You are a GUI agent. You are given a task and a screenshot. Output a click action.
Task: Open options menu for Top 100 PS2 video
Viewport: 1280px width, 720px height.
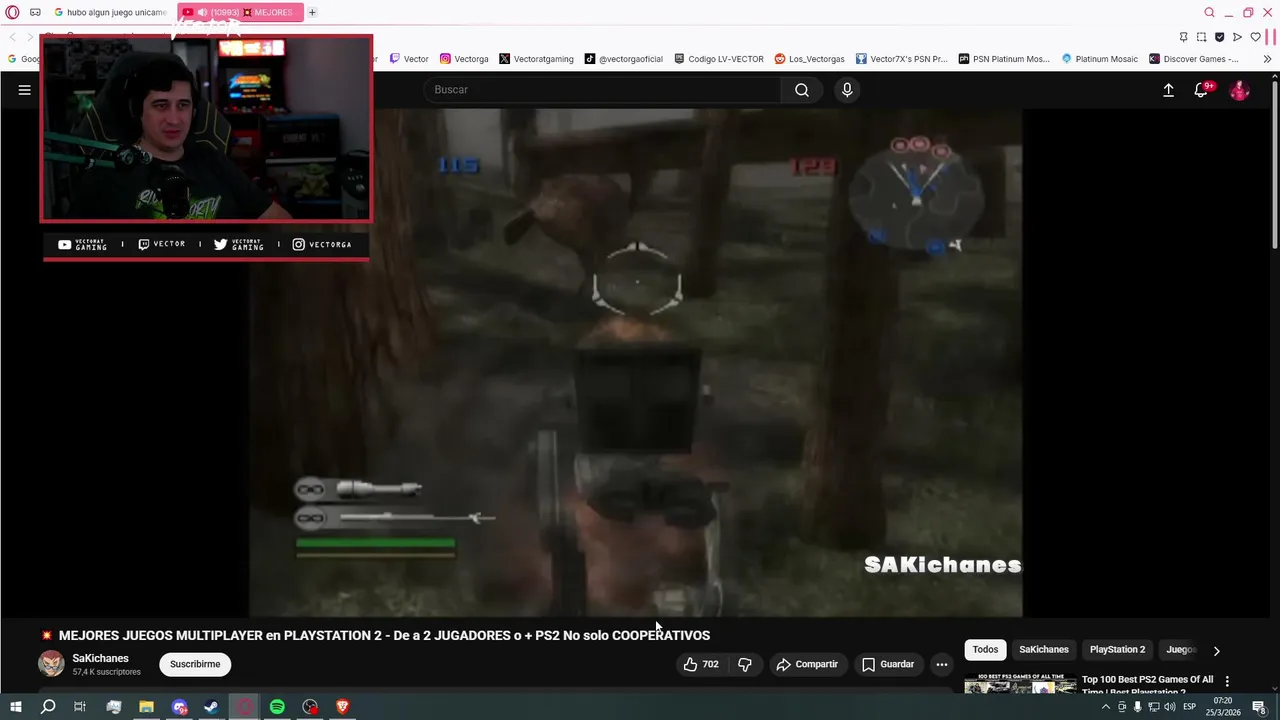(1227, 681)
